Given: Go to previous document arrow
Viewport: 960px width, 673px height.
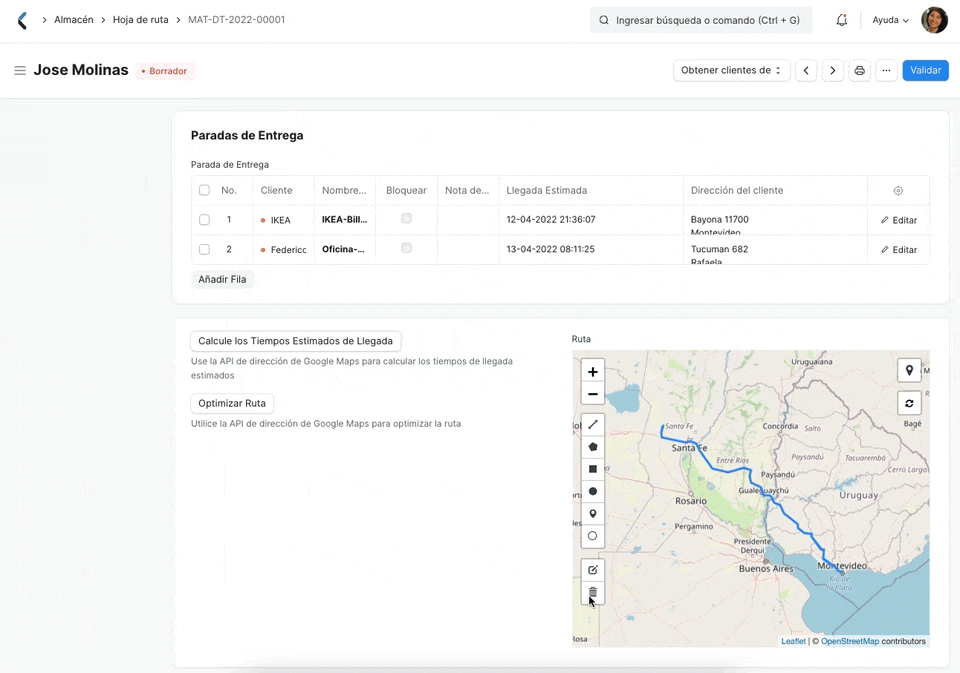Looking at the screenshot, I should coord(806,70).
